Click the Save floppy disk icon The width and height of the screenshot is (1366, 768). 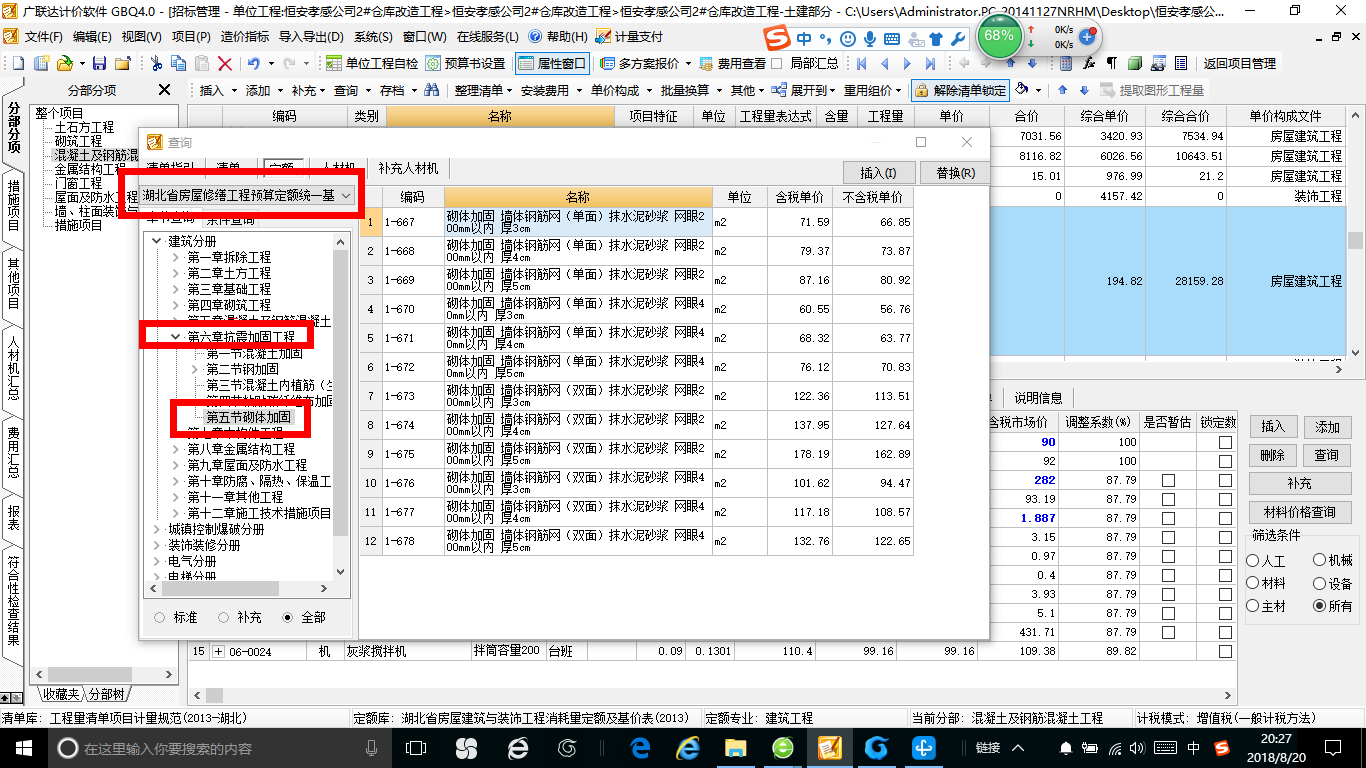tap(101, 63)
